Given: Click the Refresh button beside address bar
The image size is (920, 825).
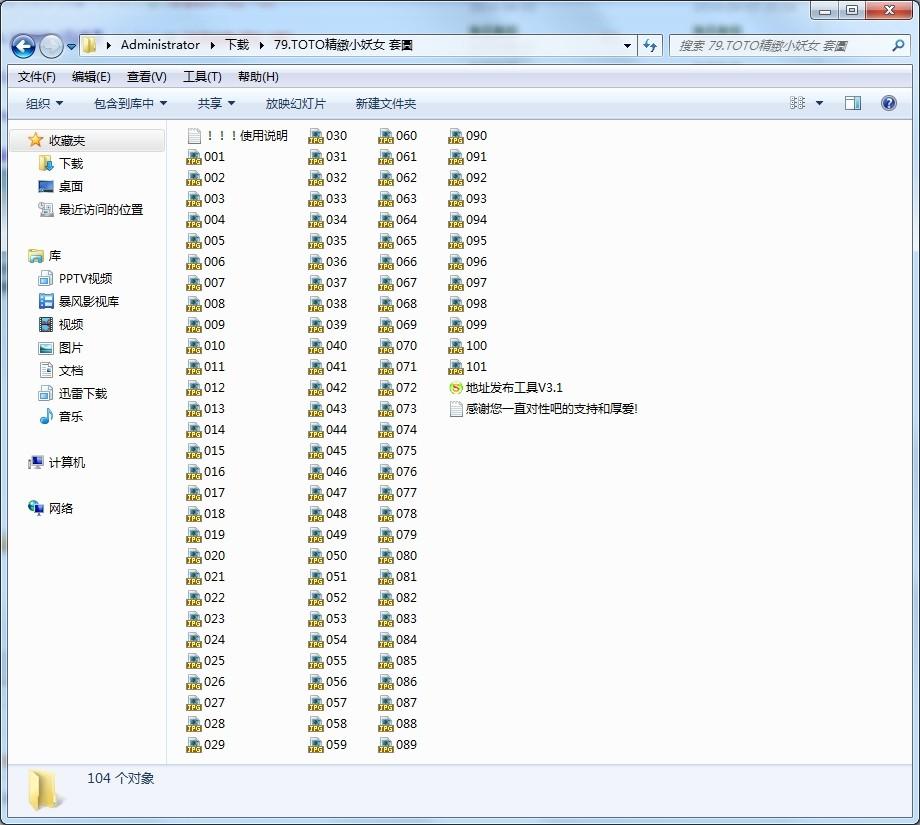Looking at the screenshot, I should click(x=651, y=46).
